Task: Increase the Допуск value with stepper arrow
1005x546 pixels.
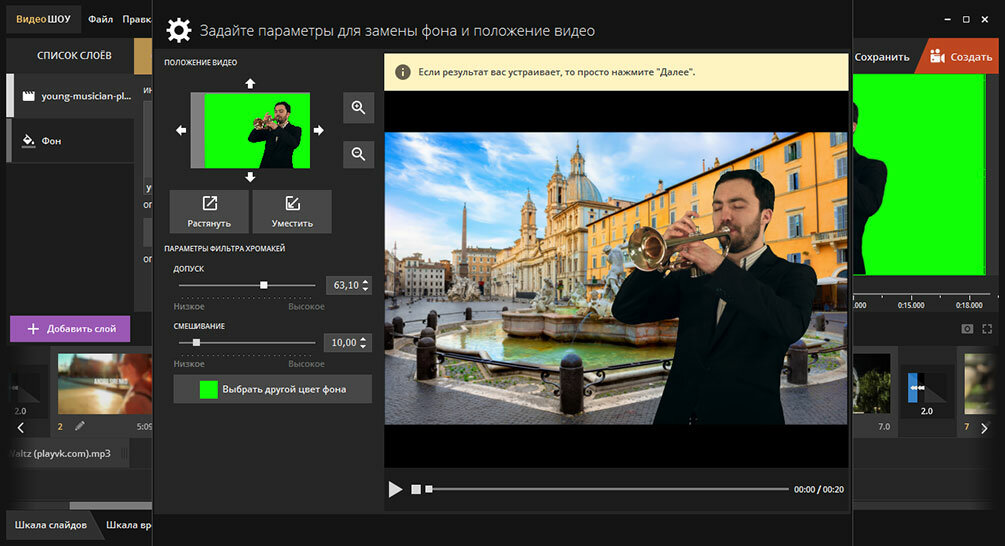Action: [x=365, y=281]
